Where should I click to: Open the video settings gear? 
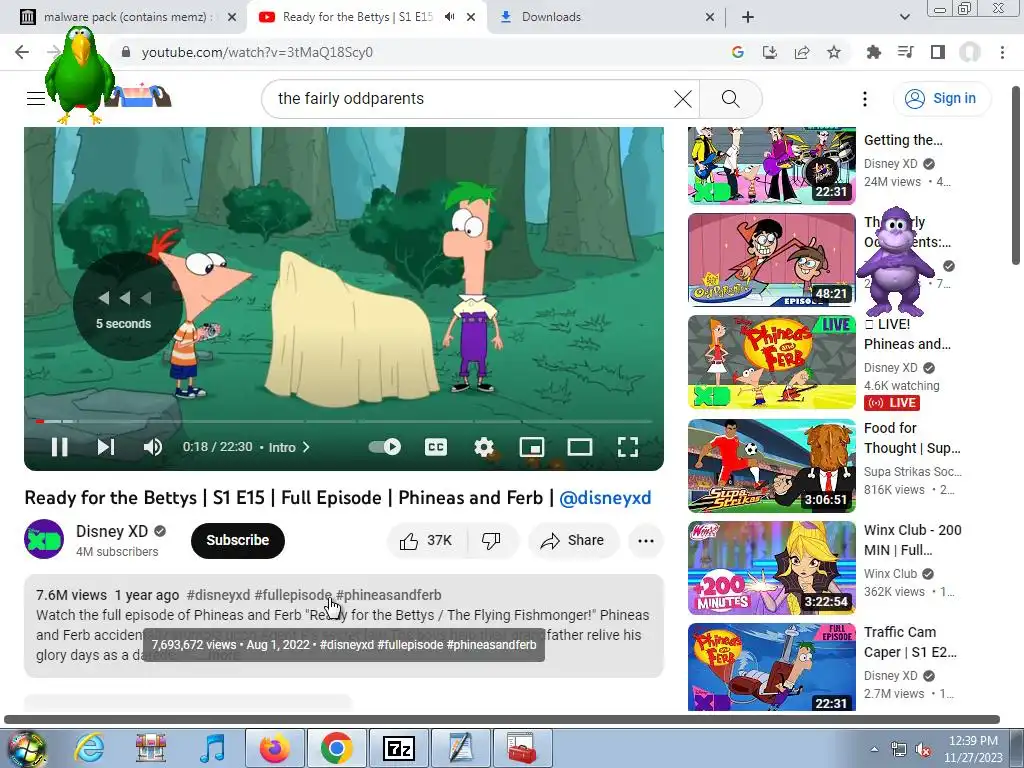484,447
